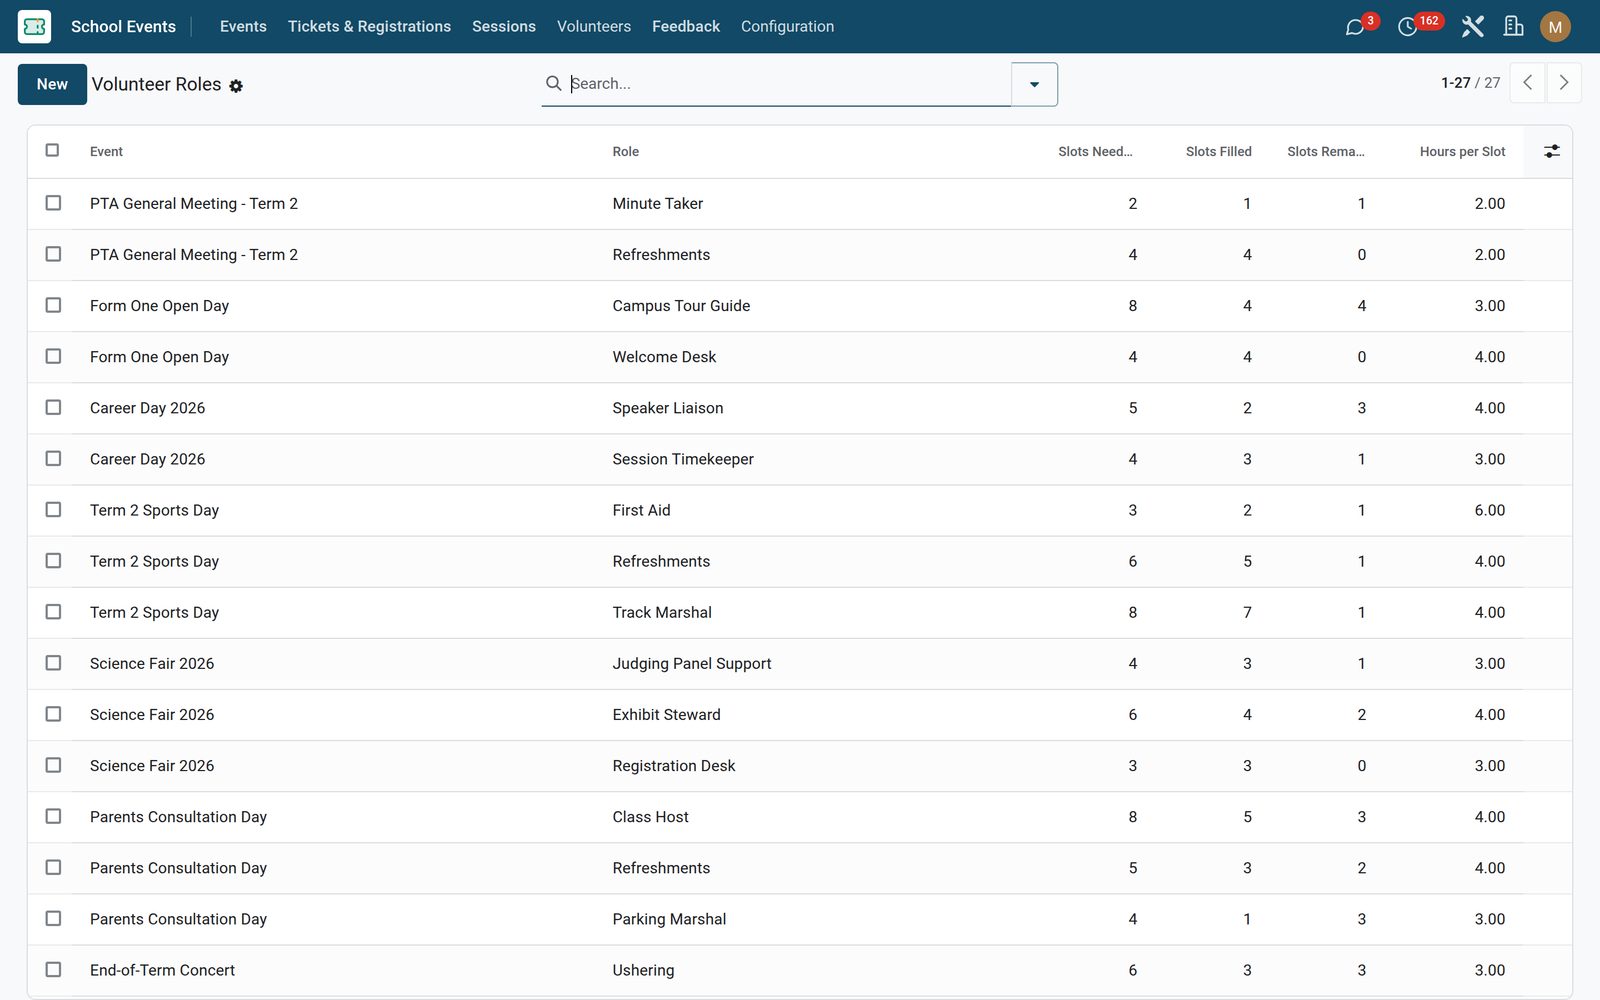Screen dimensions: 1600x1000
Task: Open the Configuration menu
Action: (787, 26)
